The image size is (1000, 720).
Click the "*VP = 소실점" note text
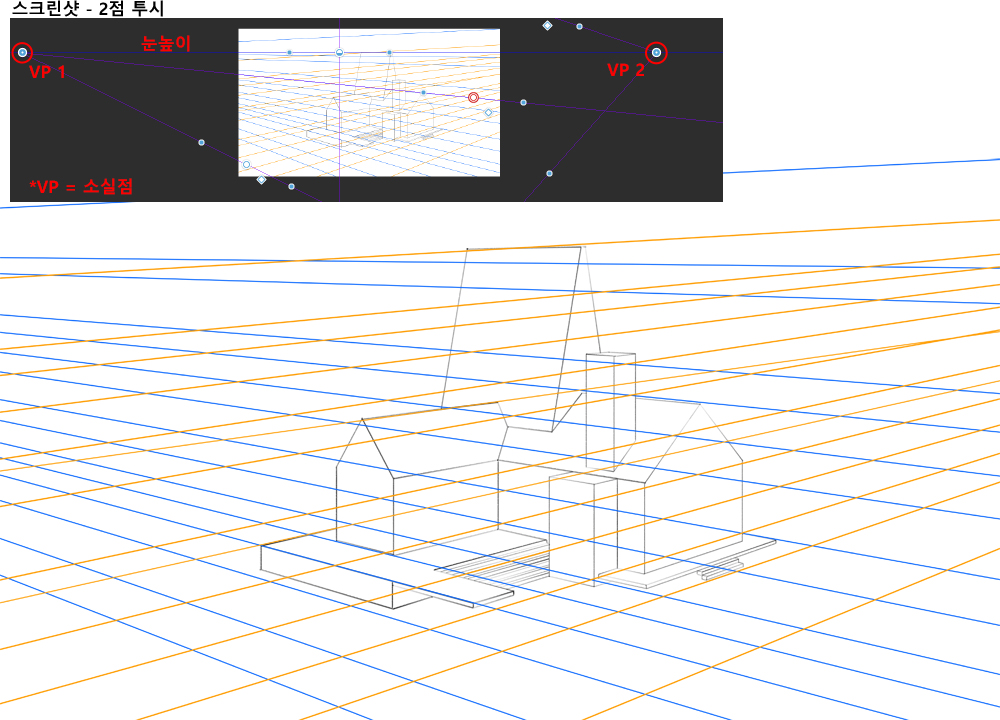[81, 186]
